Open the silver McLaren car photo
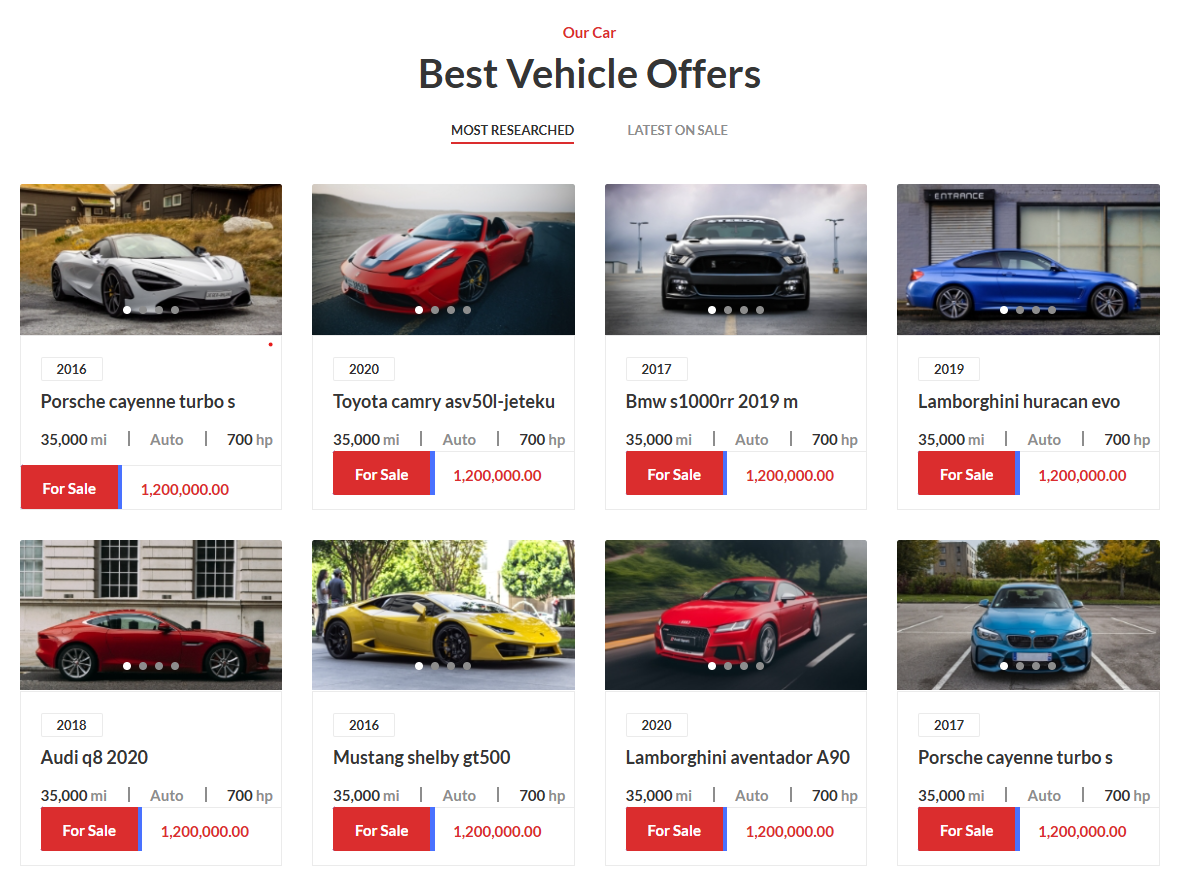This screenshot has width=1184, height=889. (151, 259)
